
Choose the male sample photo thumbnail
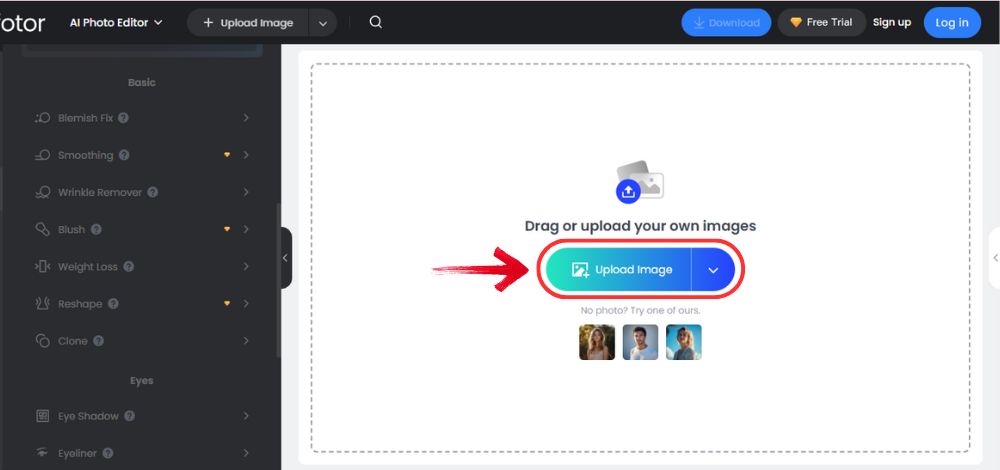[640, 342]
